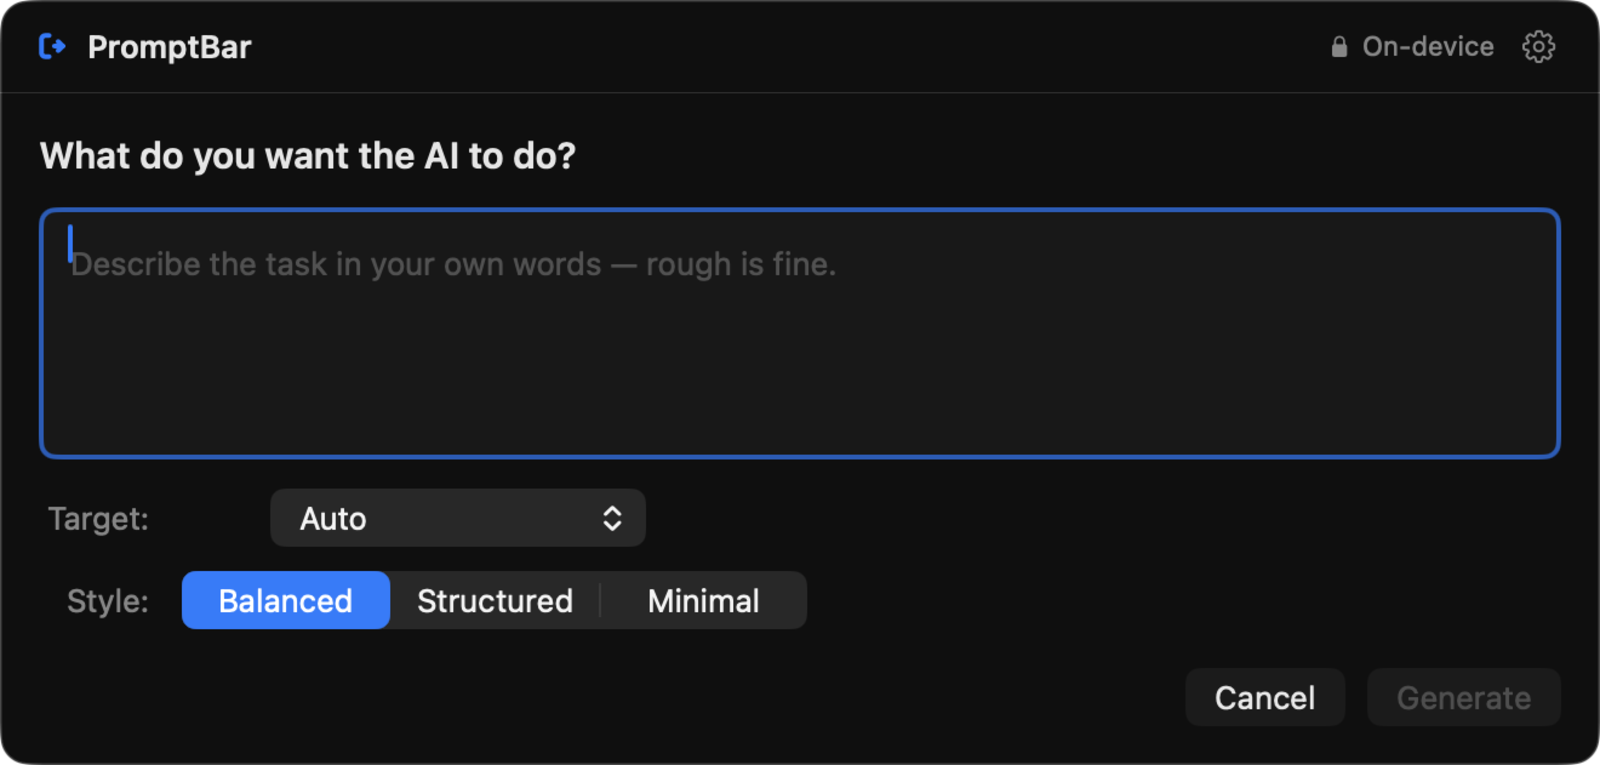Click the 'What do you want the AI to do?' heading

coord(308,156)
